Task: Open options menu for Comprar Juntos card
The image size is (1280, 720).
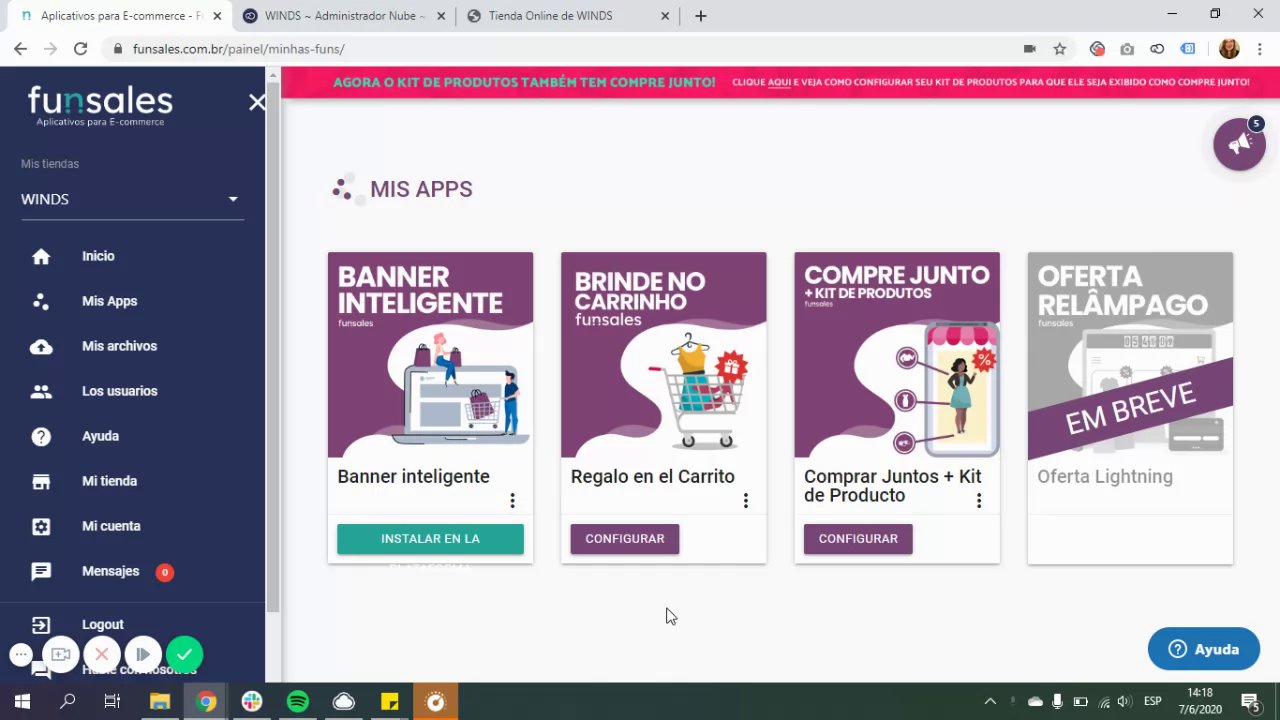Action: [978, 500]
